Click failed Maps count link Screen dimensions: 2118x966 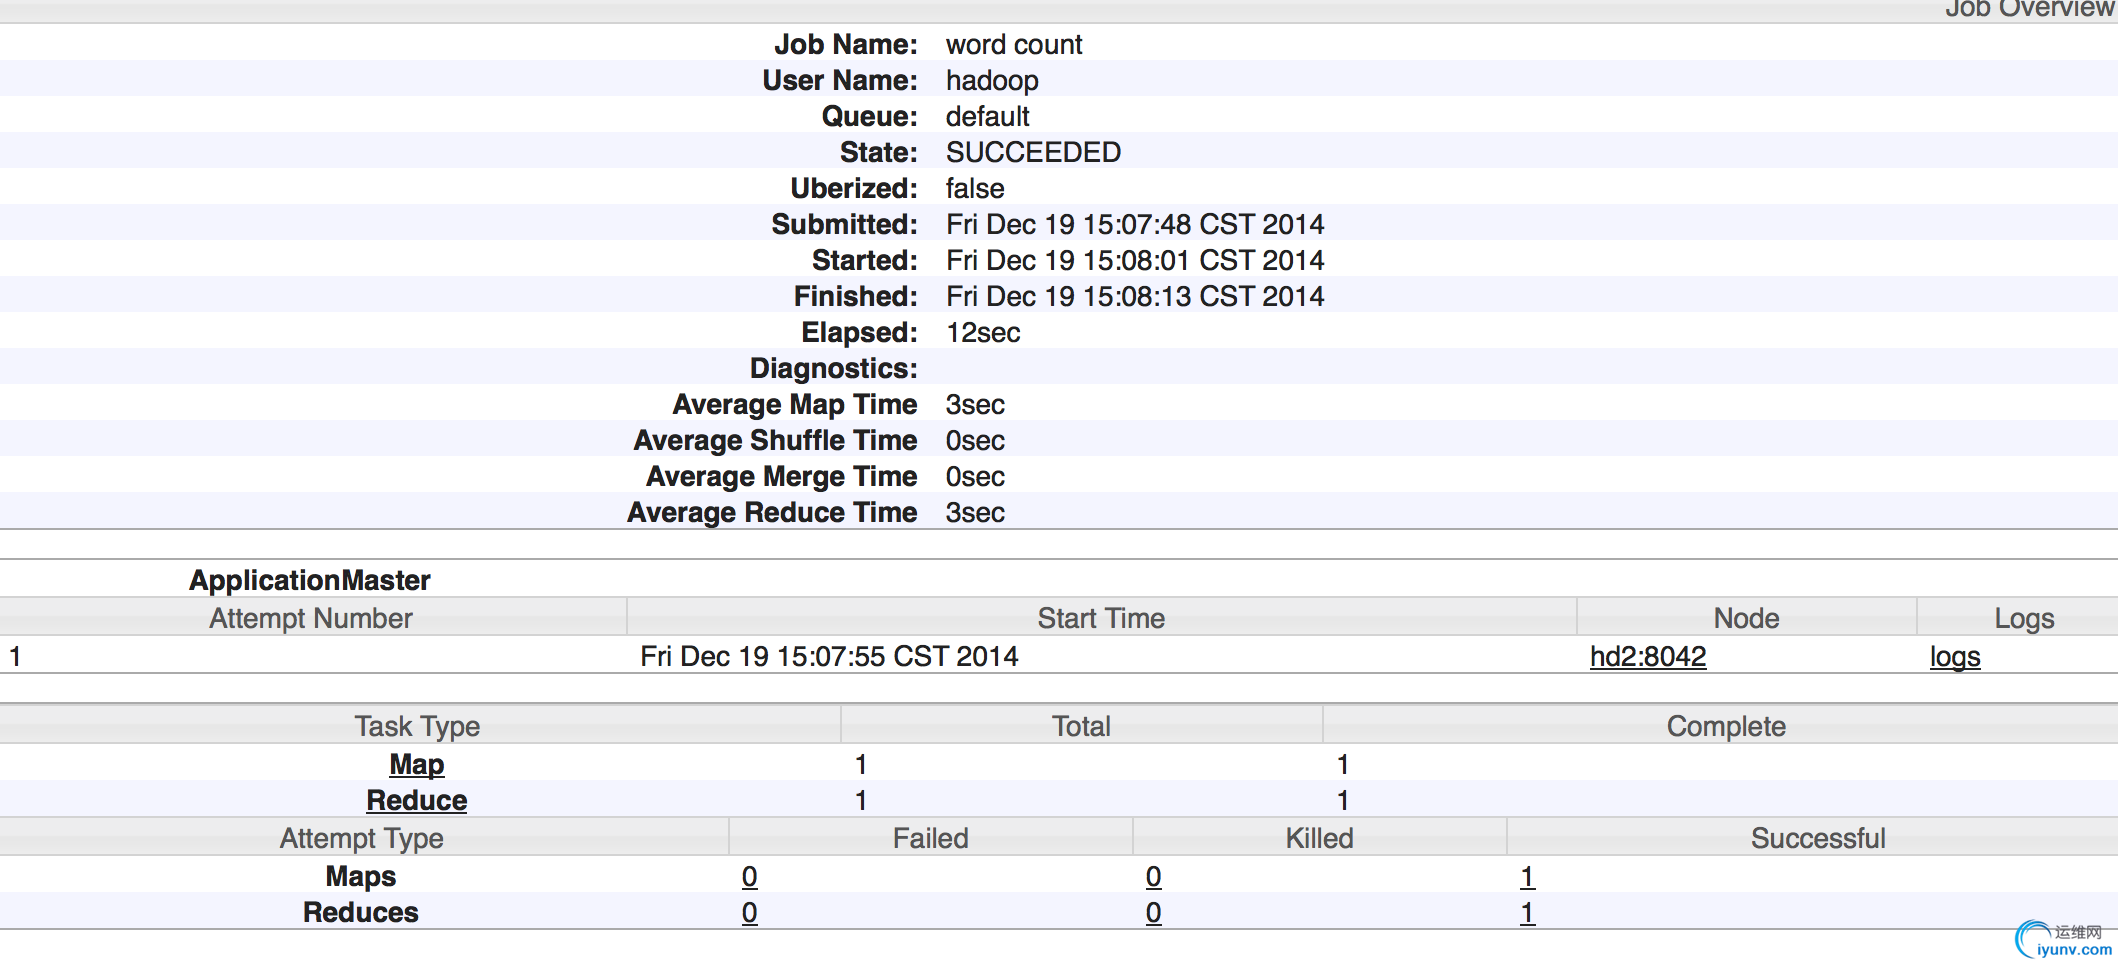pyautogui.click(x=750, y=877)
